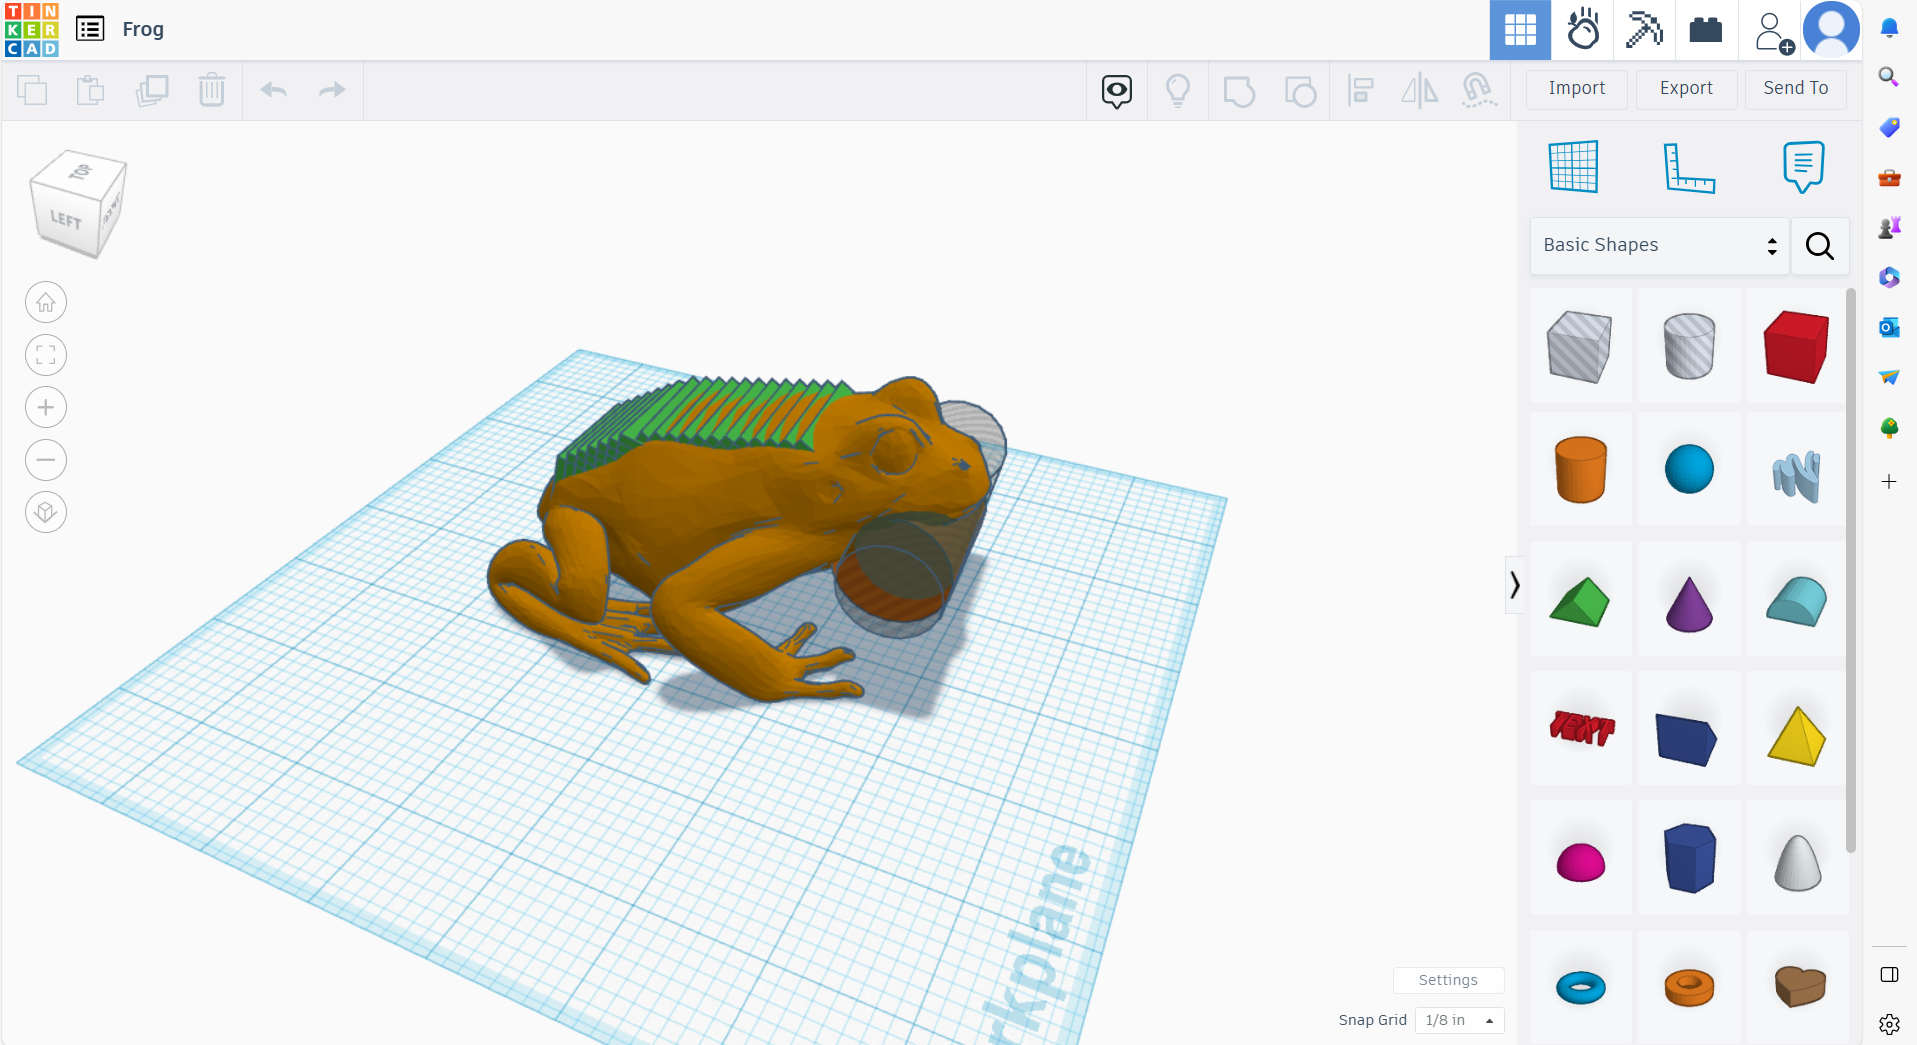Collapse the shapes panel chevron

tap(1514, 585)
